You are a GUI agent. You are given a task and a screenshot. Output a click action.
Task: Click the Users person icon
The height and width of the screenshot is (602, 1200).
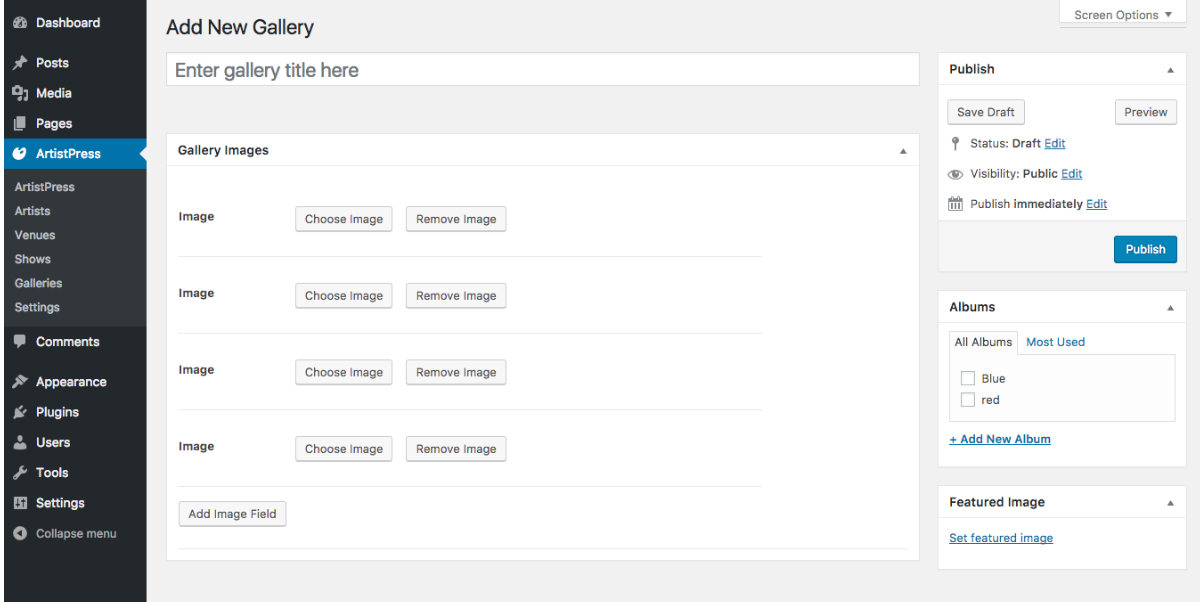19,442
